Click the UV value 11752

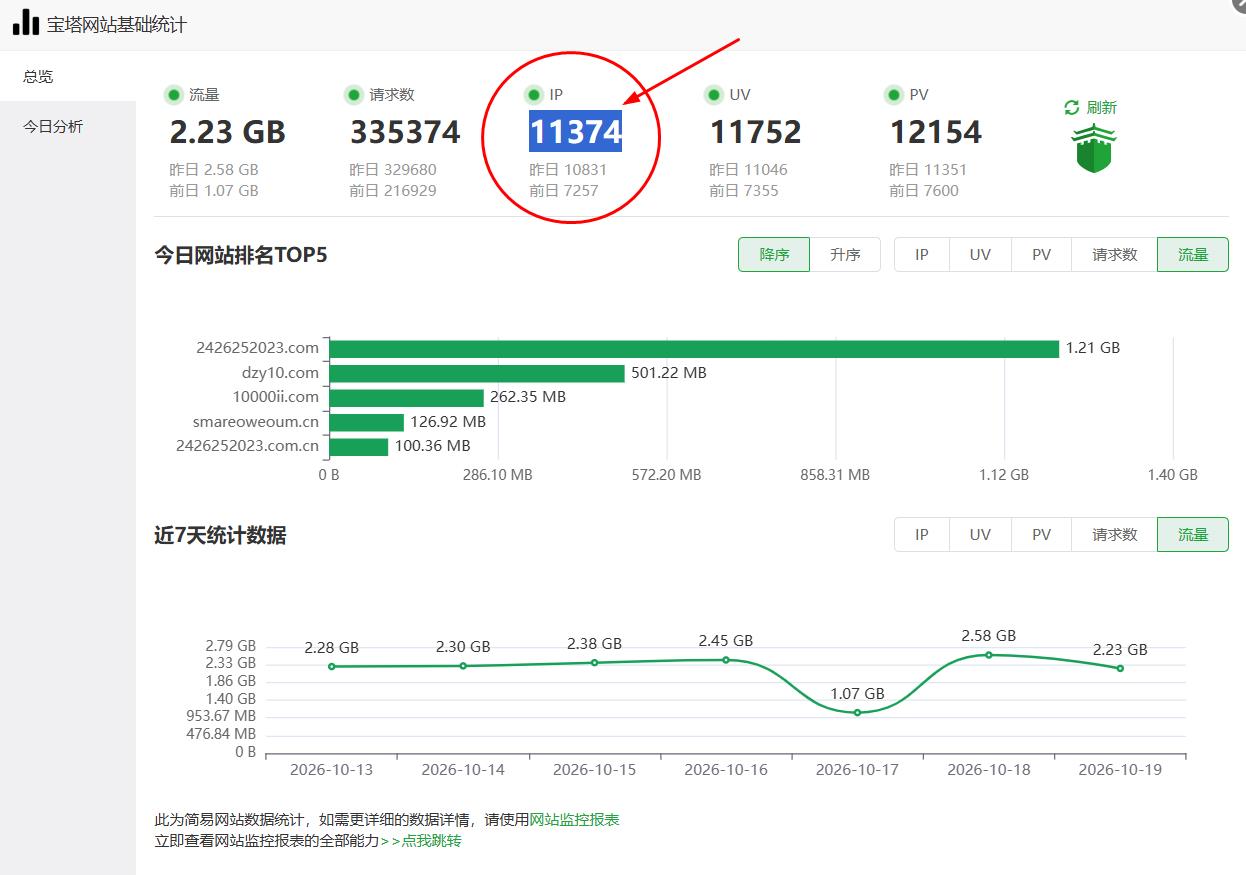coord(756,132)
